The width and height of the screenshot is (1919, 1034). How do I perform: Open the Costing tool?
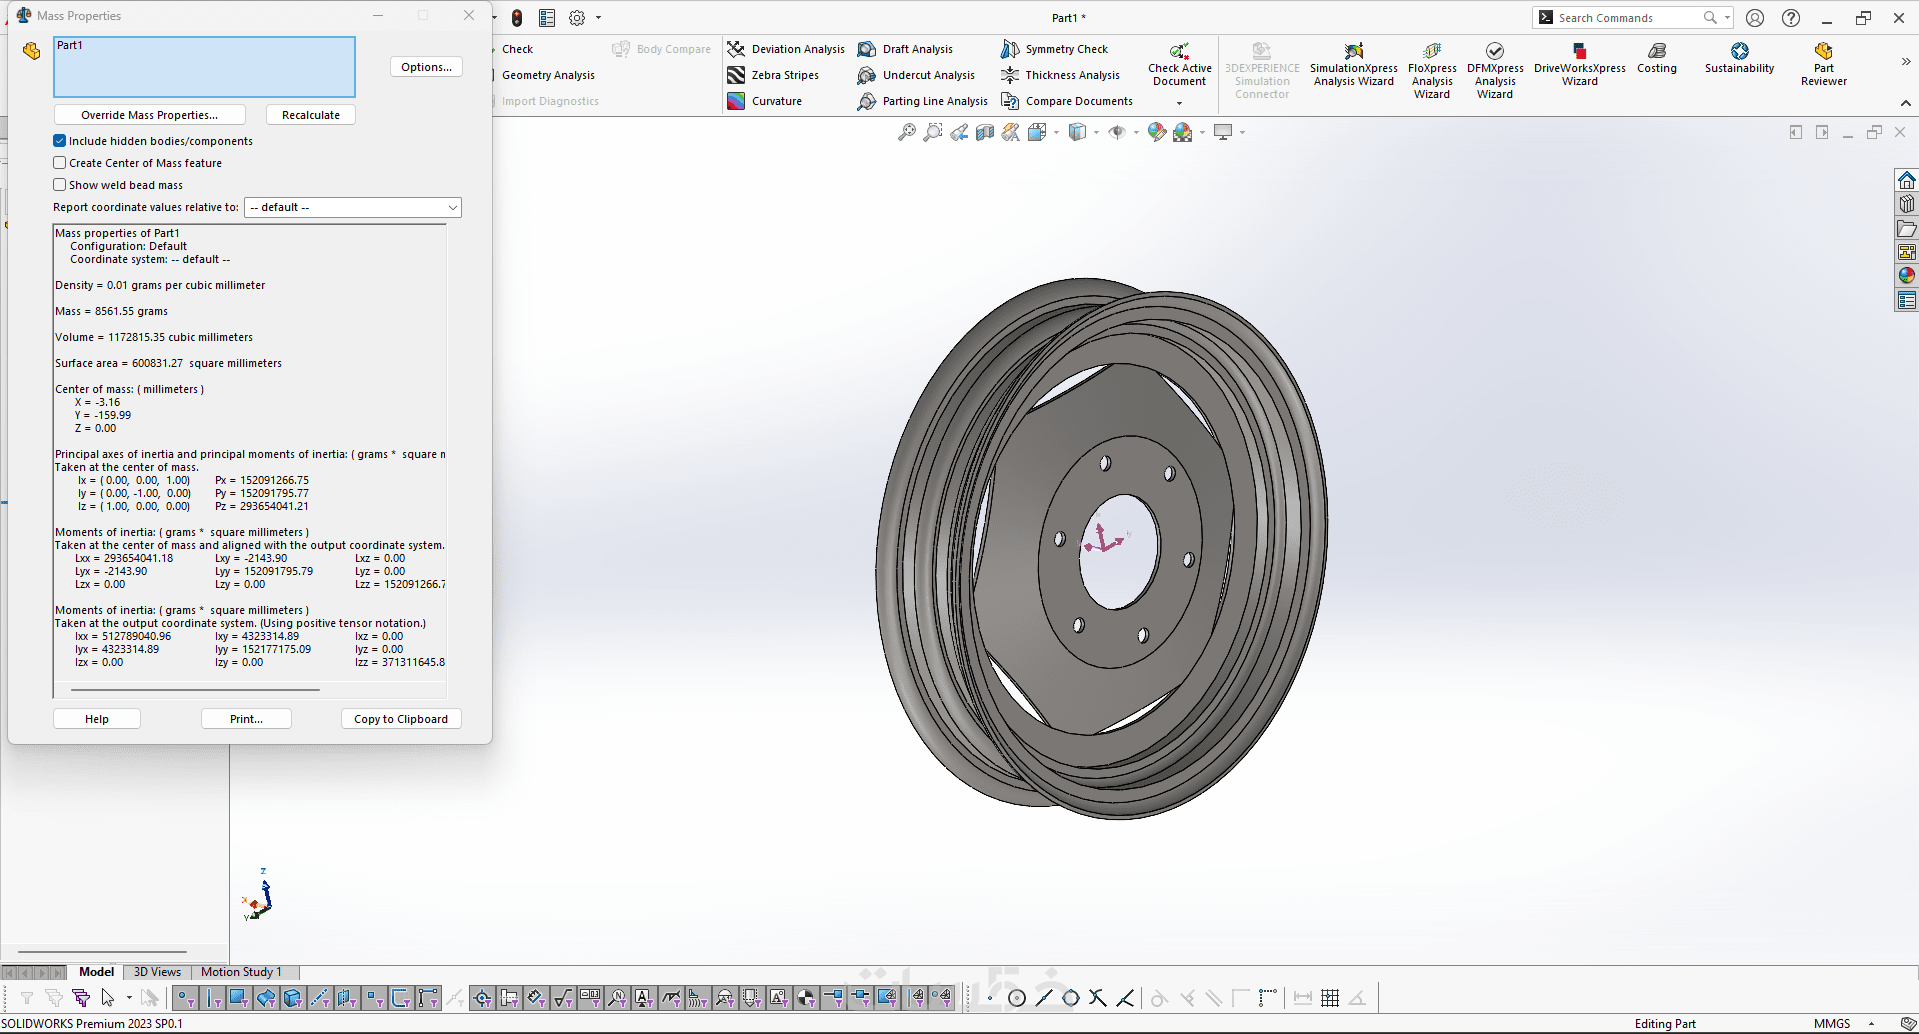coord(1656,58)
